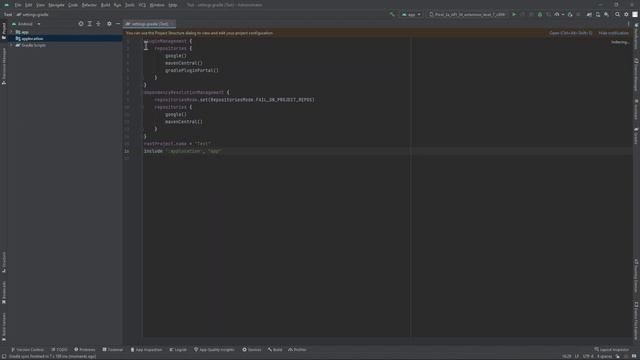Toggle the Project tool window stripe
This screenshot has height=360, width=640.
[x=4, y=31]
